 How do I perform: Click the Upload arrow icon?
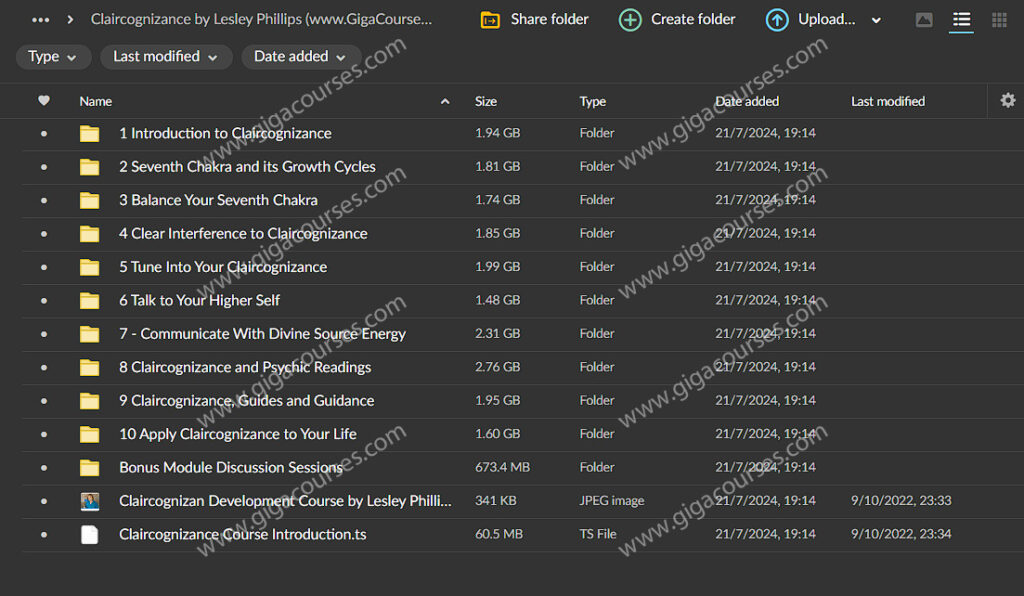click(777, 20)
